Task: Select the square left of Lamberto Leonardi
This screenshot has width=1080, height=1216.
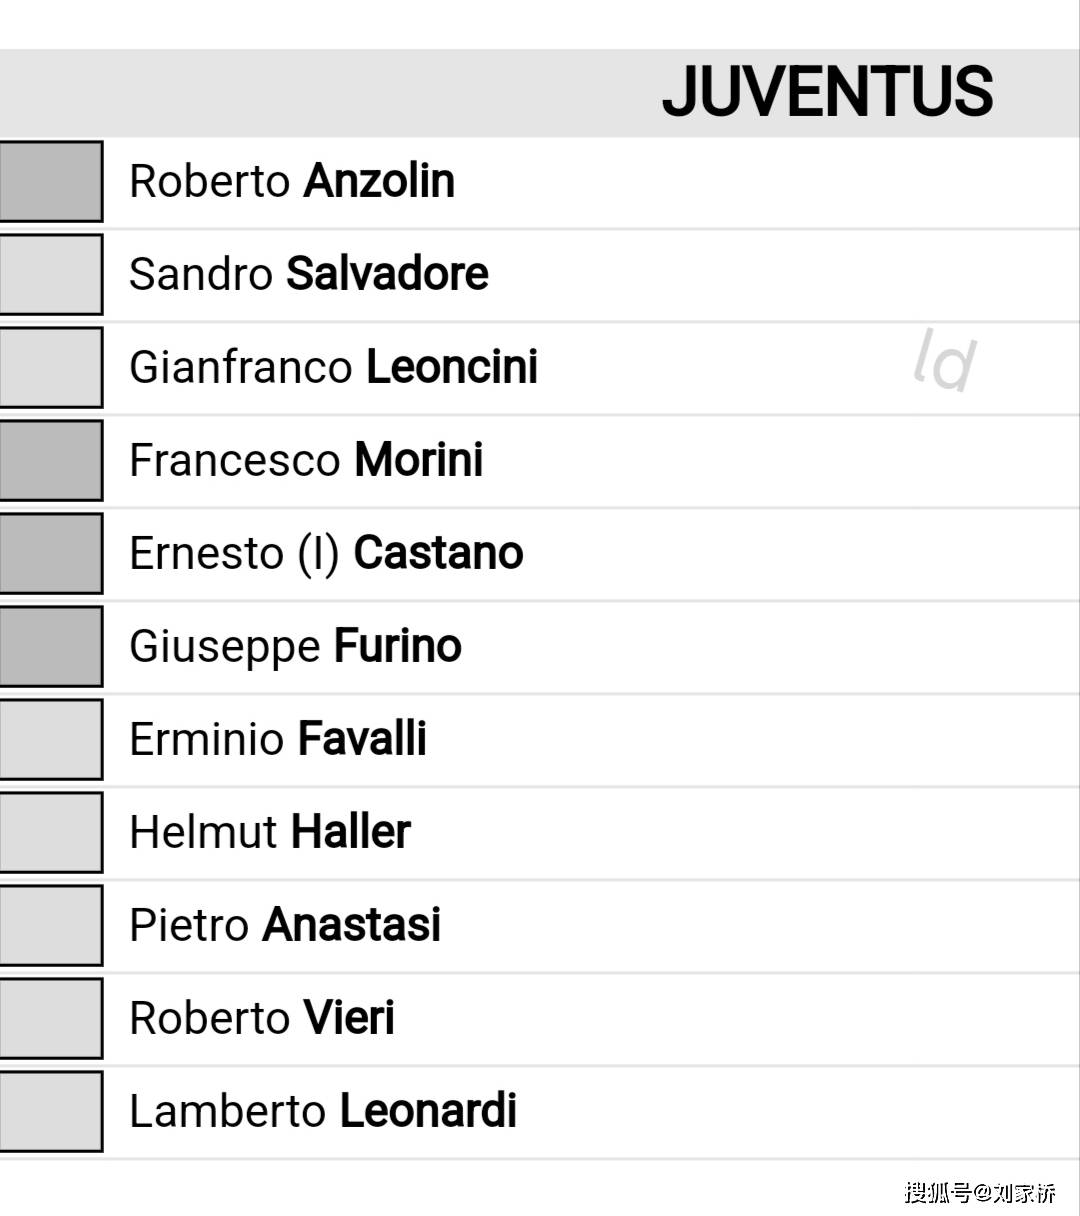Action: coord(51,1111)
